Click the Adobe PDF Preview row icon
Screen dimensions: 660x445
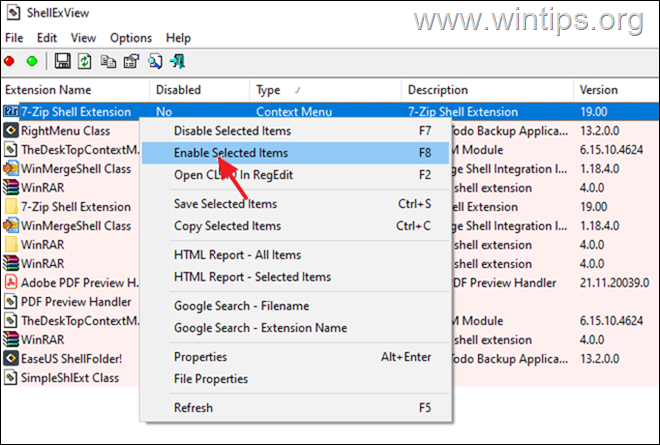pyautogui.click(x=11, y=282)
